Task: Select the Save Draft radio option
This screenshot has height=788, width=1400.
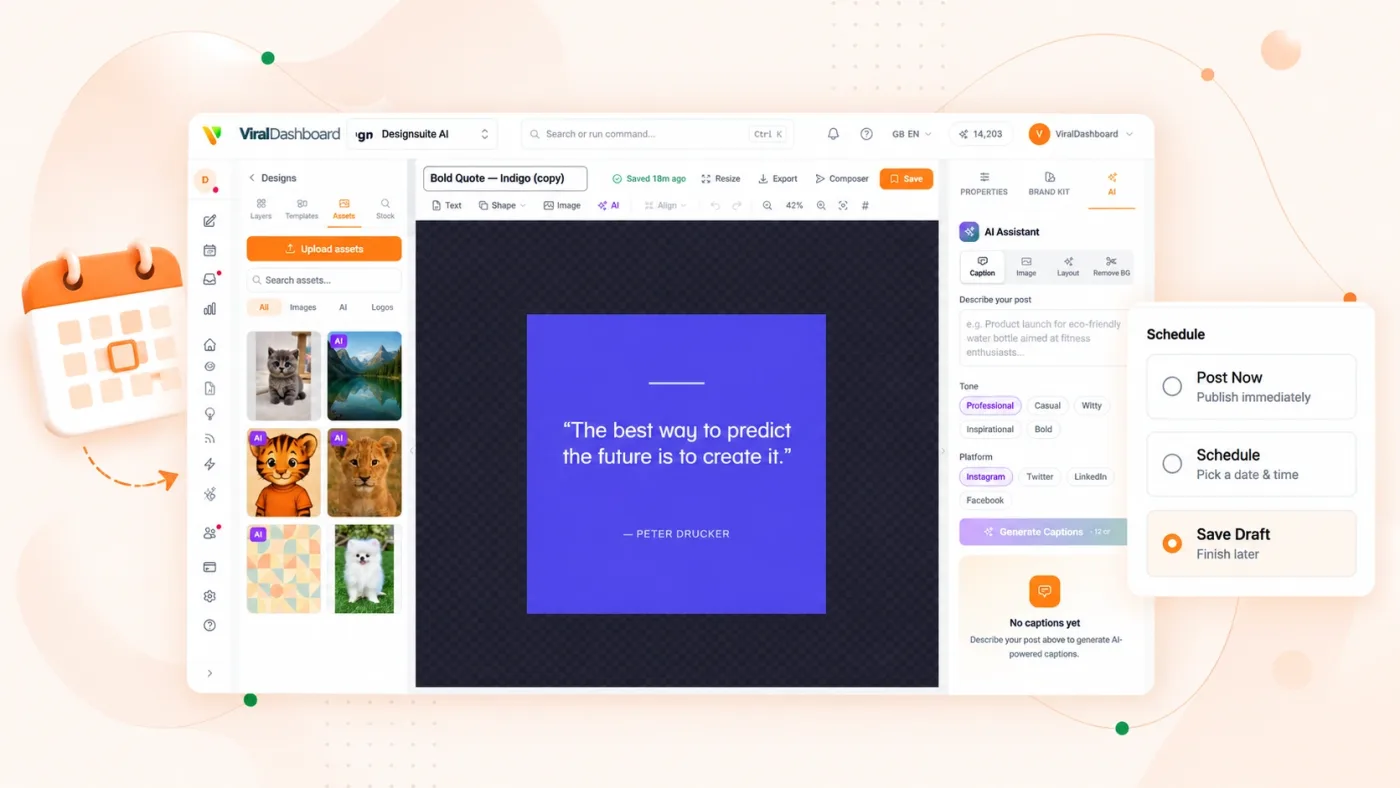Action: coord(1172,543)
